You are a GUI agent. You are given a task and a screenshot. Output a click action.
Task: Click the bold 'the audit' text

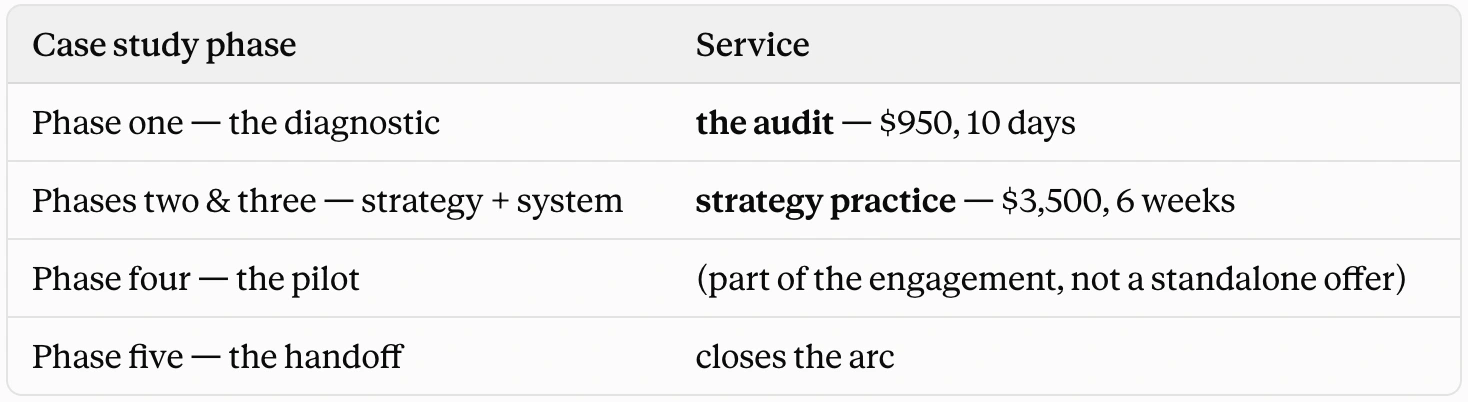(764, 123)
